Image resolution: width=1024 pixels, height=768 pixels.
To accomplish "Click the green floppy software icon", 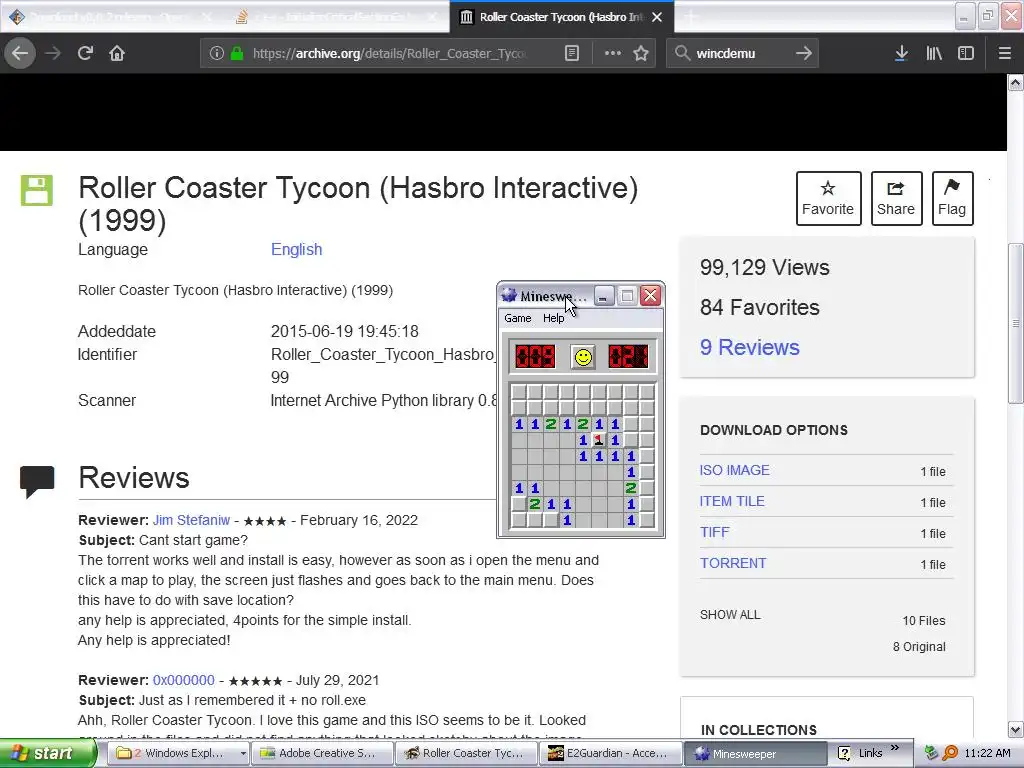I will click(x=37, y=190).
